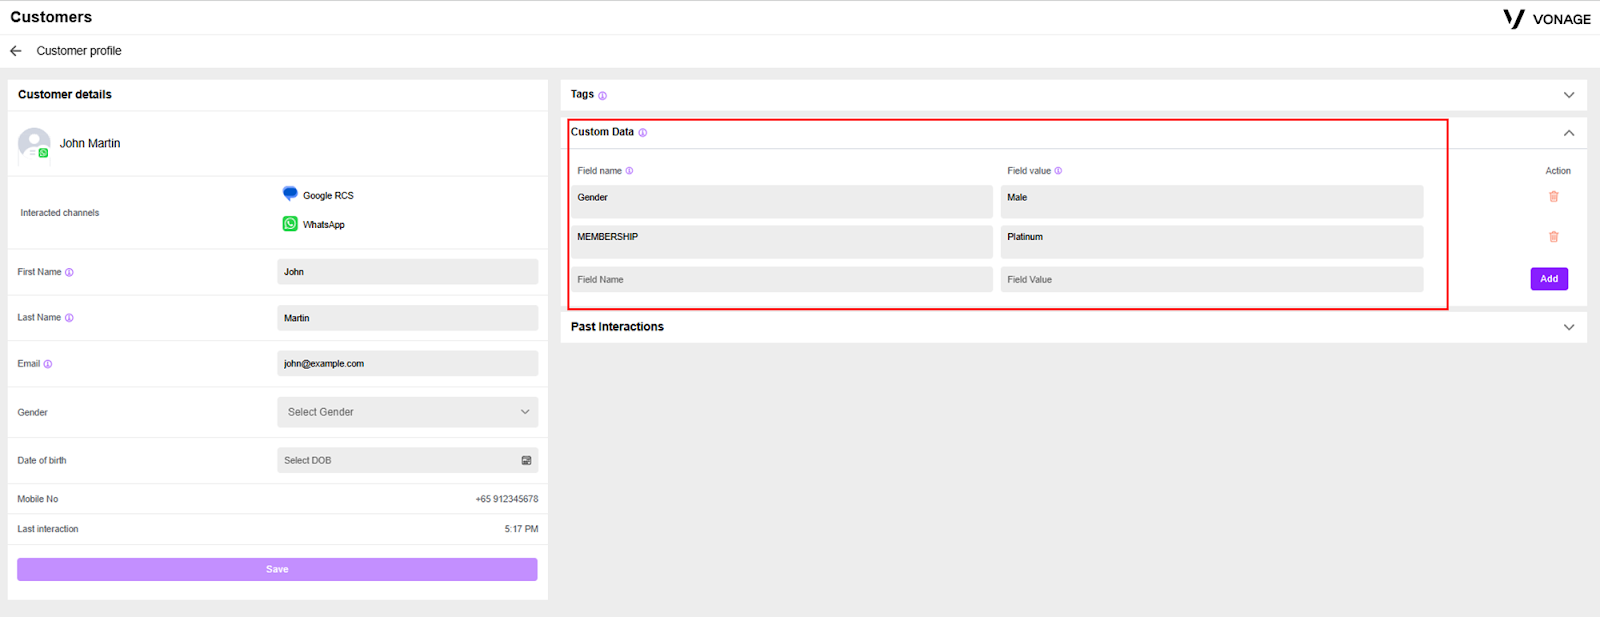Click the Google RCS channel icon
This screenshot has width=1600, height=617.
(290, 194)
